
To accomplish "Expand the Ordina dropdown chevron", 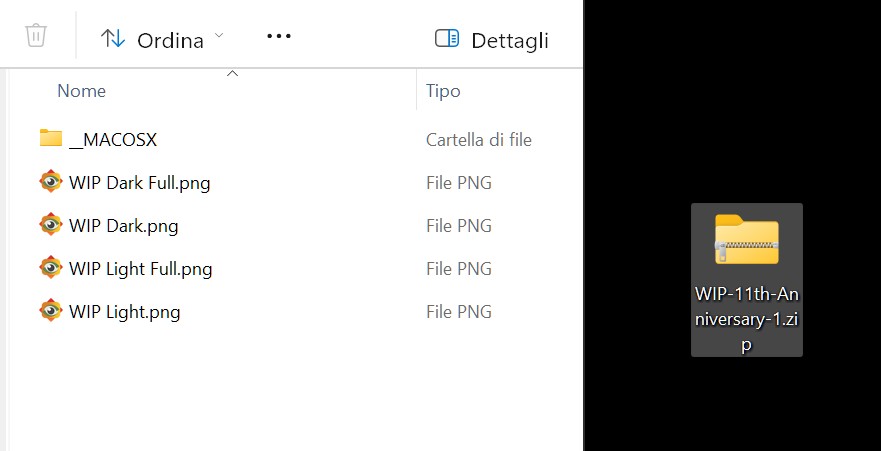I will pos(220,37).
